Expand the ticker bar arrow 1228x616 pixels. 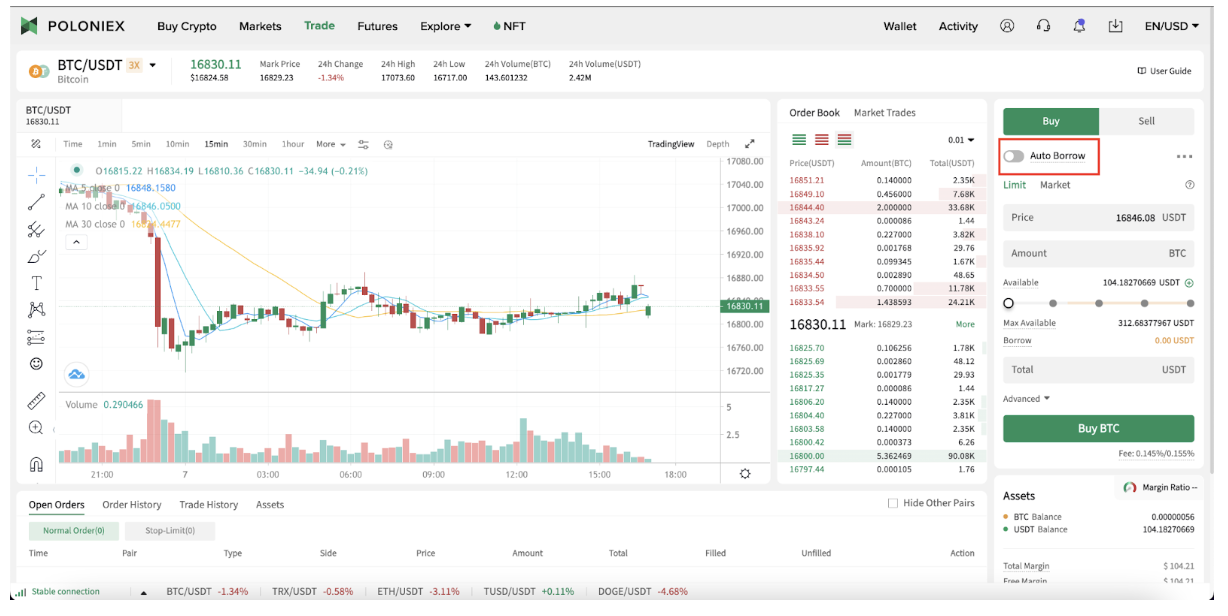pyautogui.click(x=143, y=592)
